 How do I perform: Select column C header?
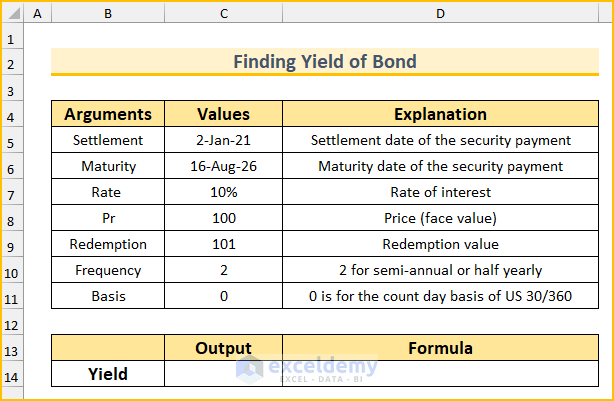point(223,13)
